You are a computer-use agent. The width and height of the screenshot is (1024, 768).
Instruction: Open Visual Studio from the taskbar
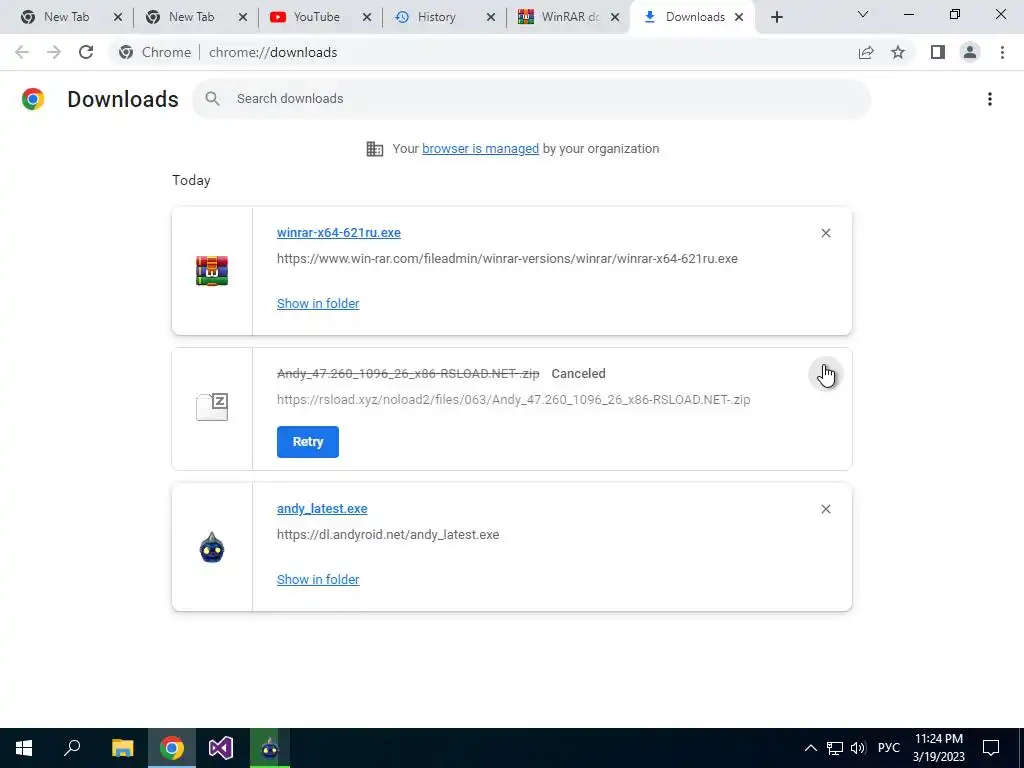tap(221, 748)
